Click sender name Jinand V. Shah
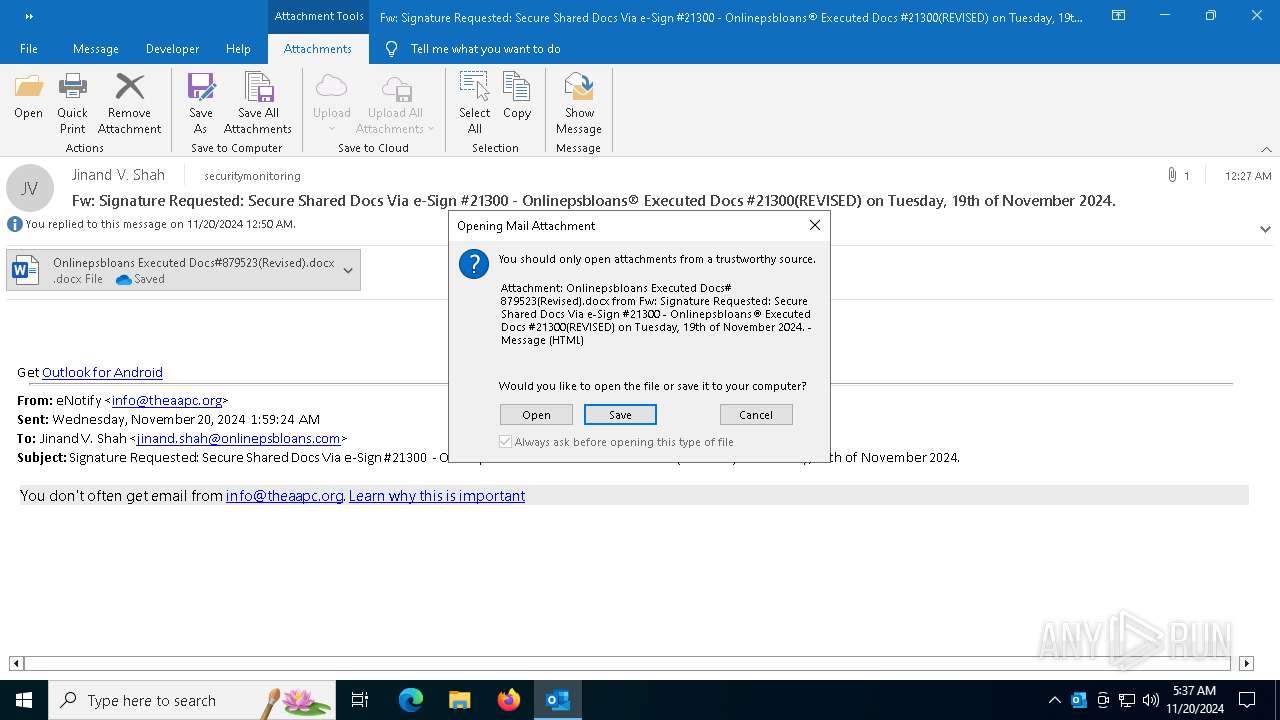Image resolution: width=1280 pixels, height=720 pixels. pos(118,175)
